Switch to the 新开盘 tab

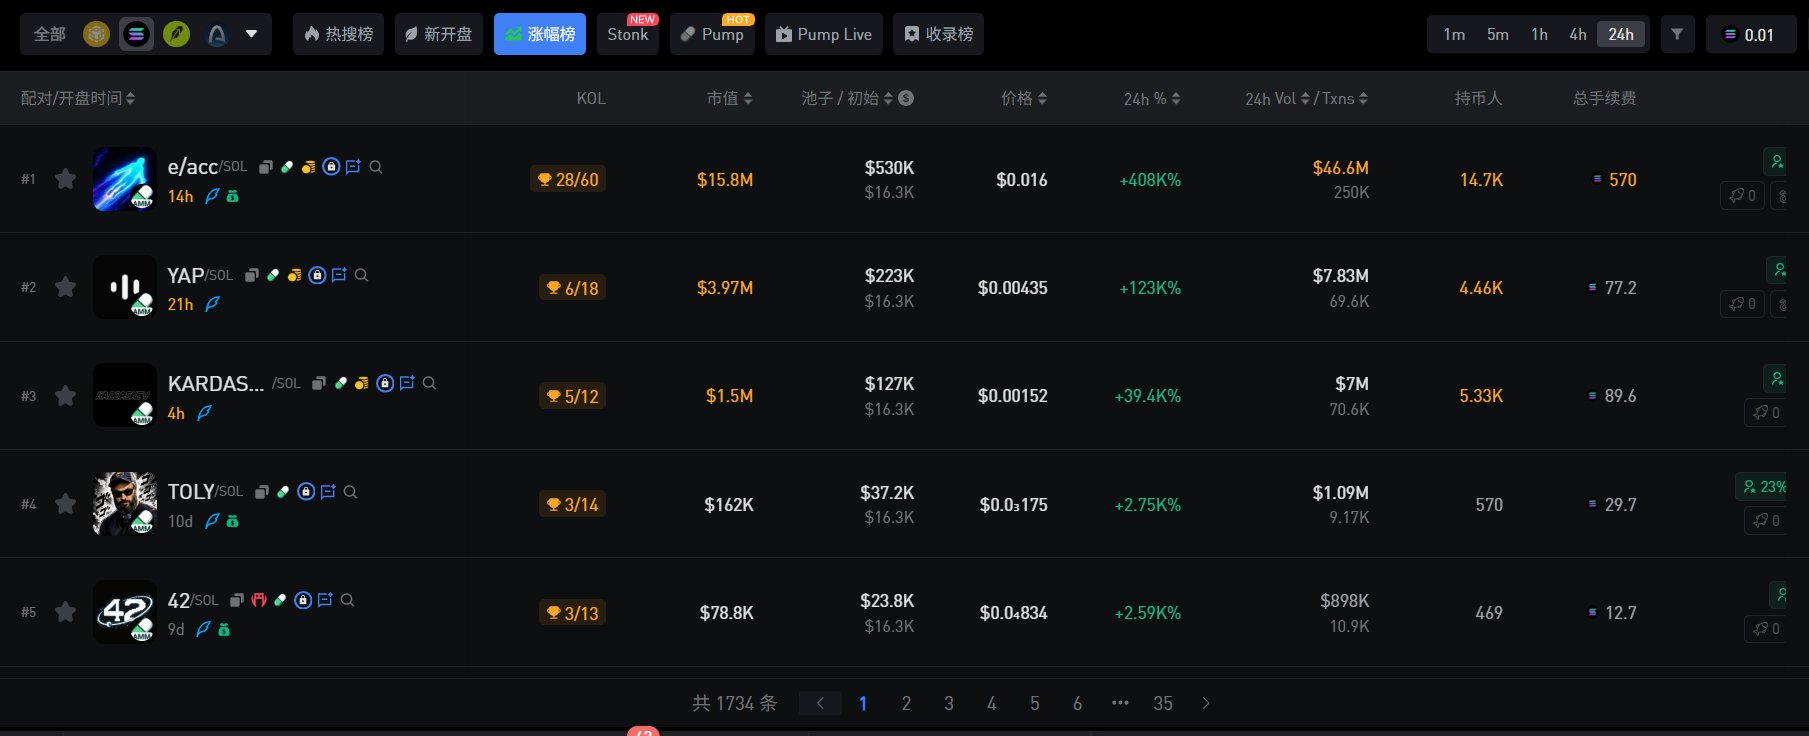coord(439,34)
